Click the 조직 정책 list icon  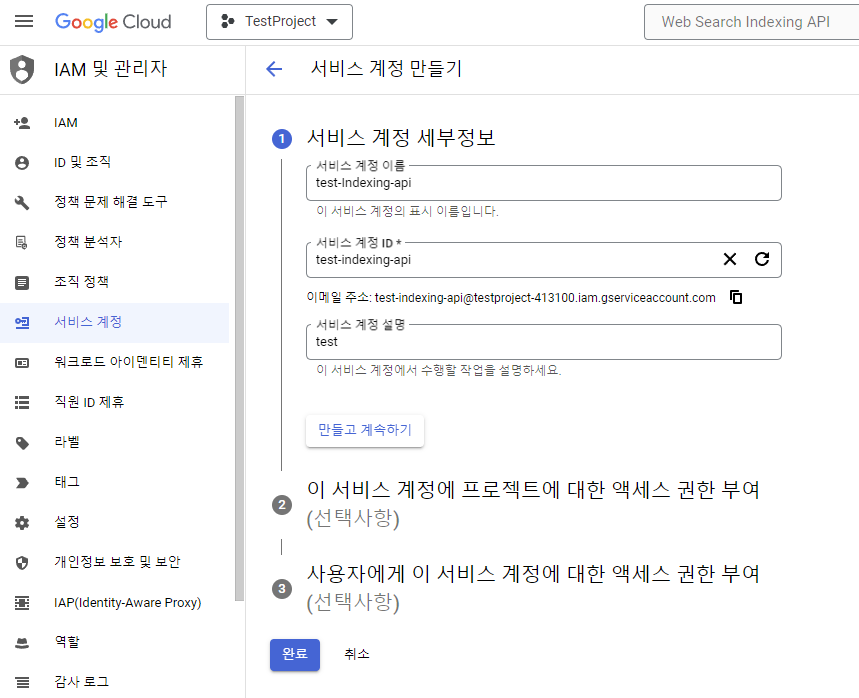[22, 283]
